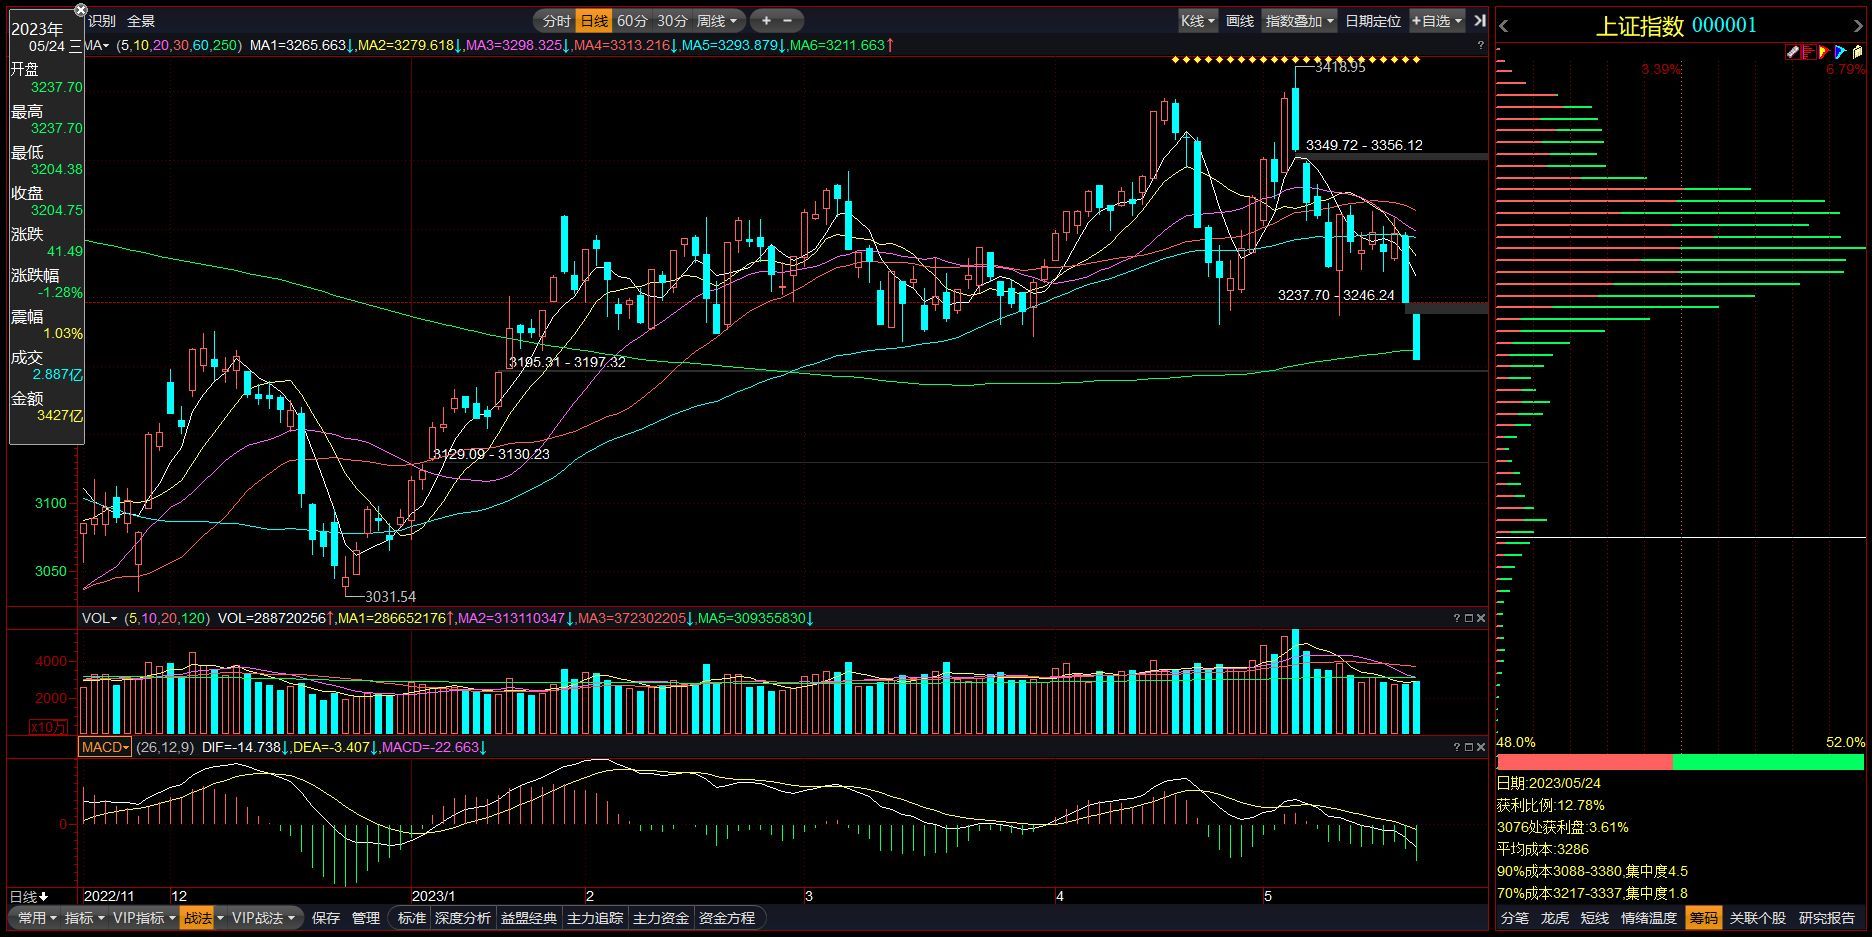Image resolution: width=1872 pixels, height=937 pixels.
Task: Click the blue triangle chip icon
Action: tap(1840, 52)
